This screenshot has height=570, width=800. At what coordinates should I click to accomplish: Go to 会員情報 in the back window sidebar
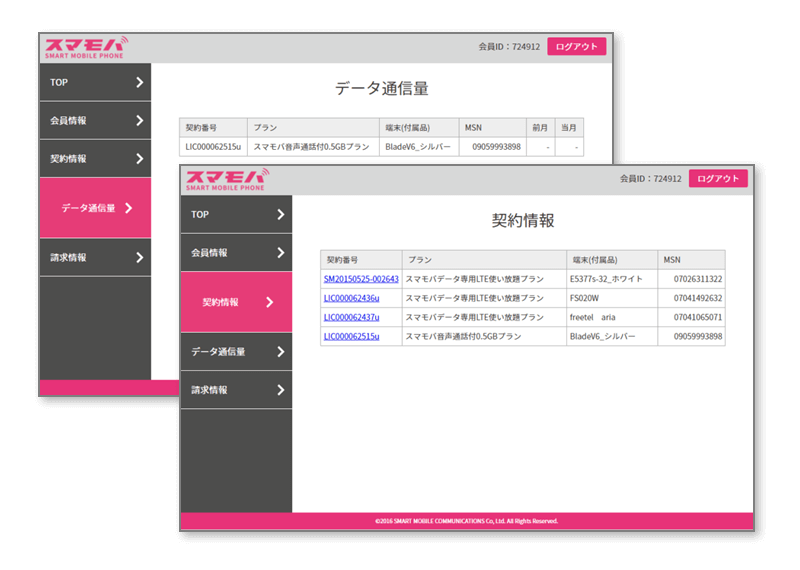[68, 120]
